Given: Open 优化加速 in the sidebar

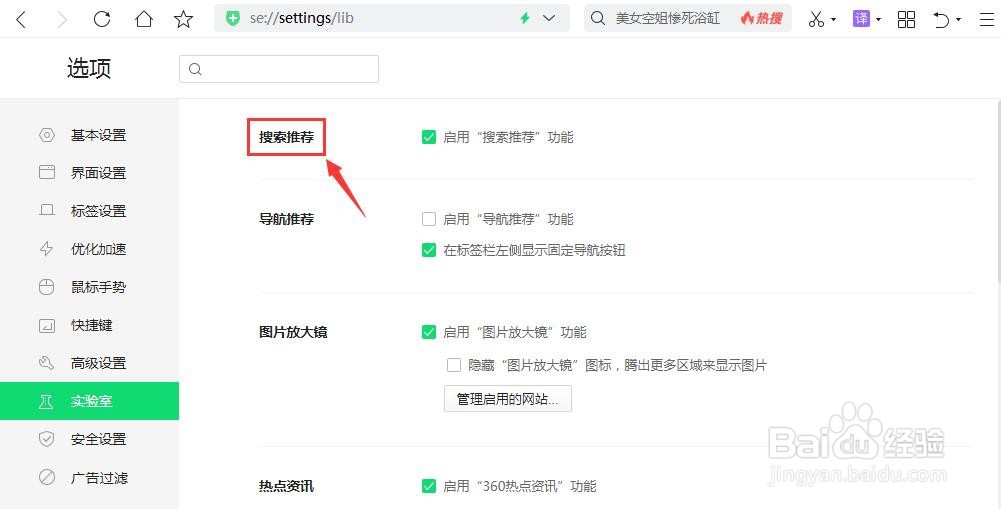Looking at the screenshot, I should tap(89, 249).
